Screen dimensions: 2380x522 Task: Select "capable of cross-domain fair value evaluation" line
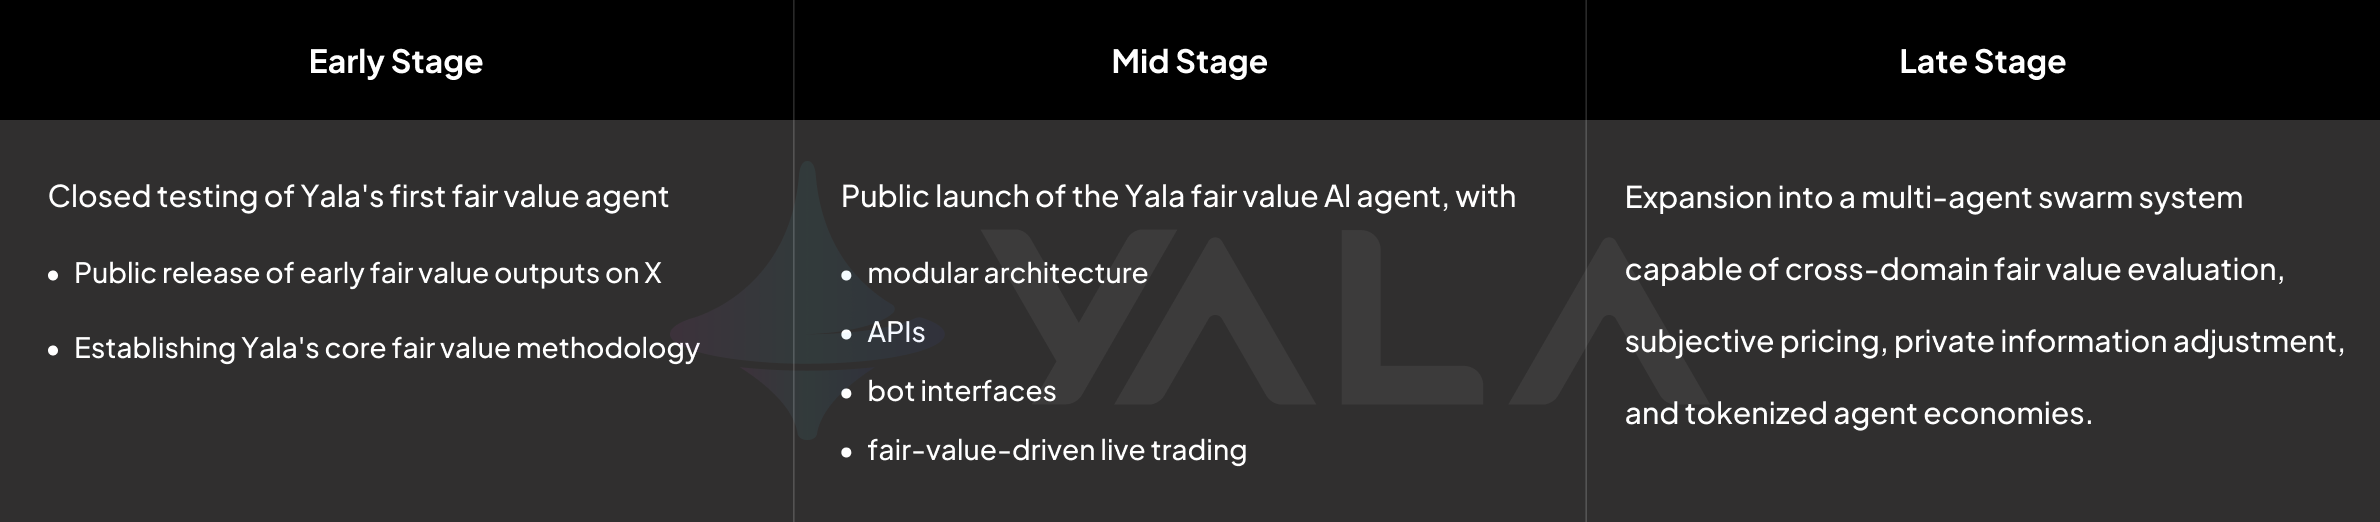[x=1954, y=270]
